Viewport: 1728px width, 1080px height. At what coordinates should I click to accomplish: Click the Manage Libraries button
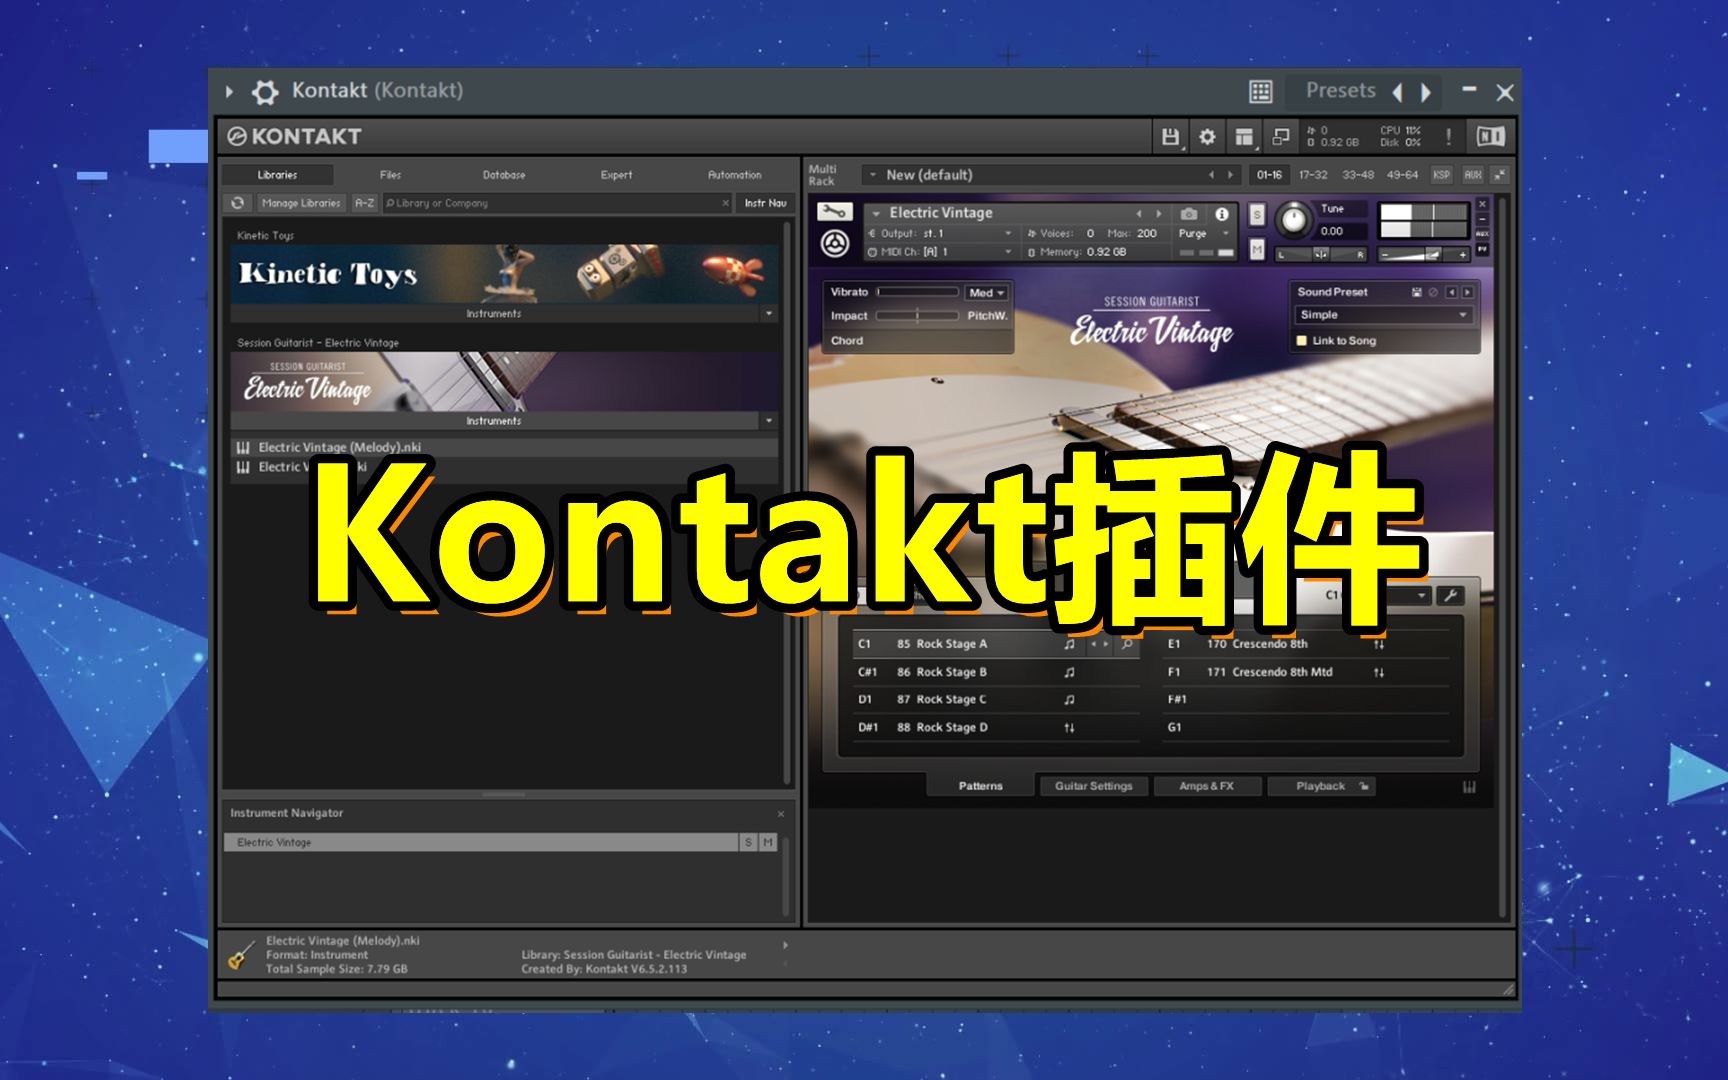[301, 203]
